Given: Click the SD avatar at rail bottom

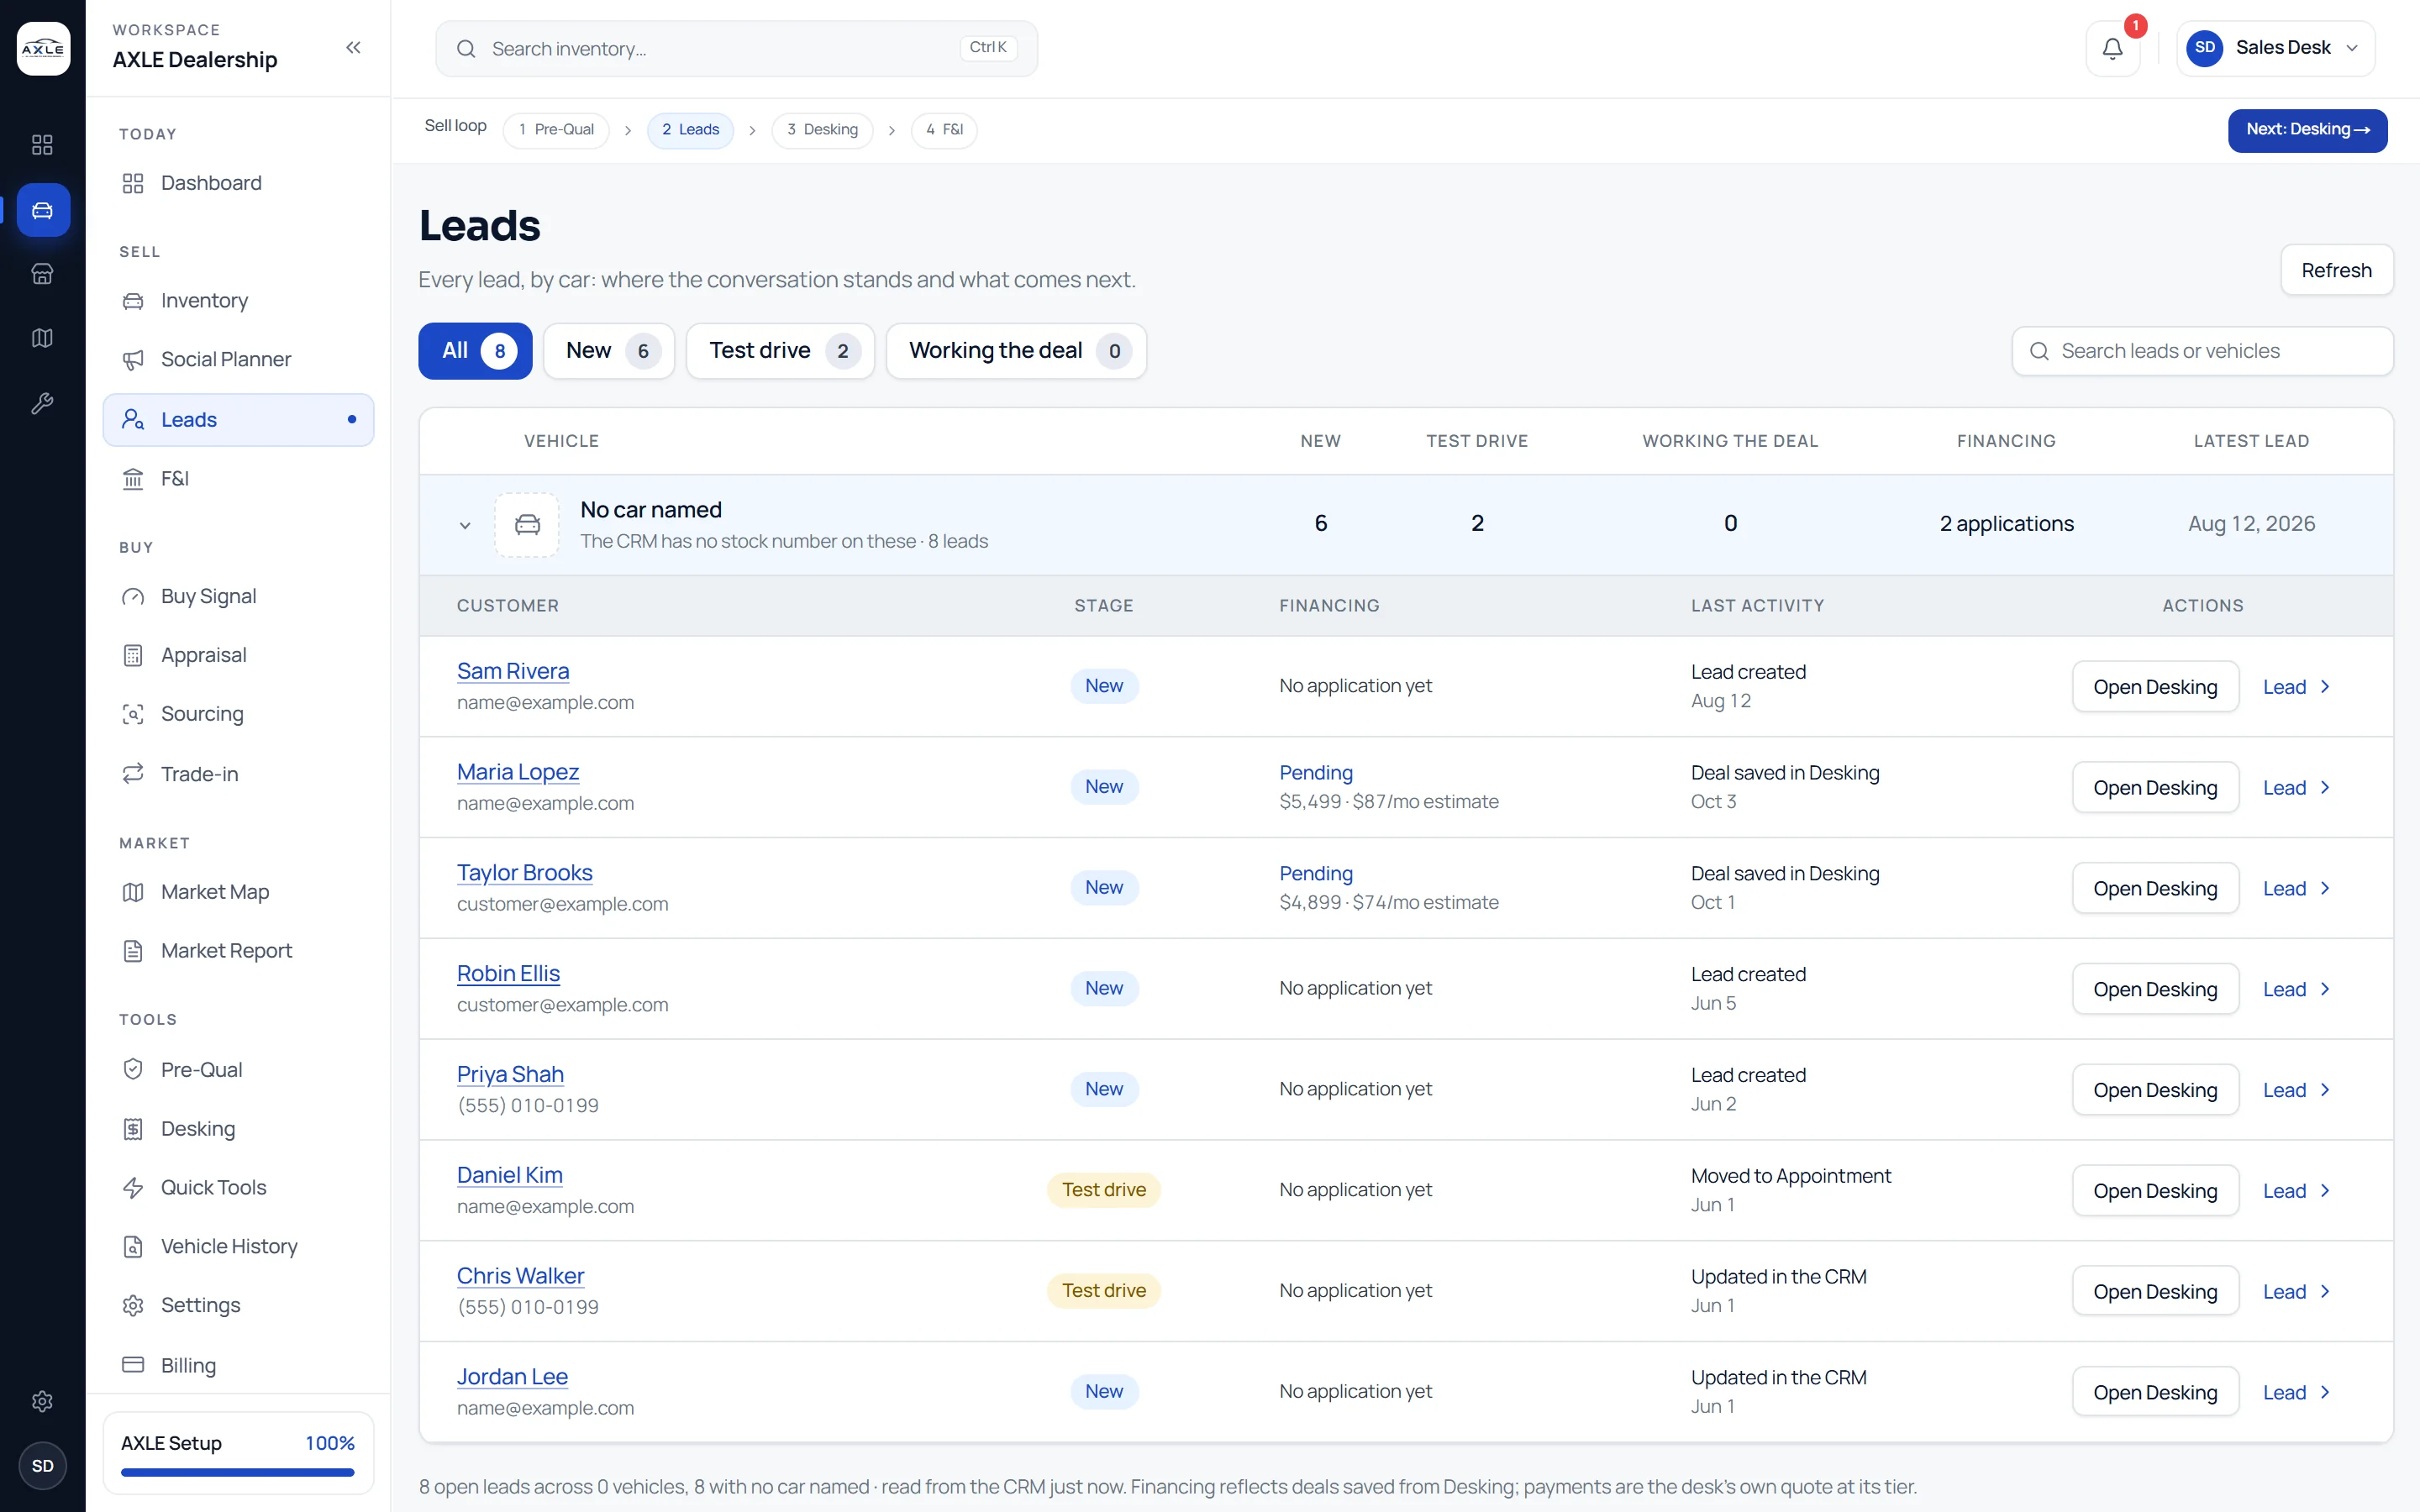Looking at the screenshot, I should 42,1465.
